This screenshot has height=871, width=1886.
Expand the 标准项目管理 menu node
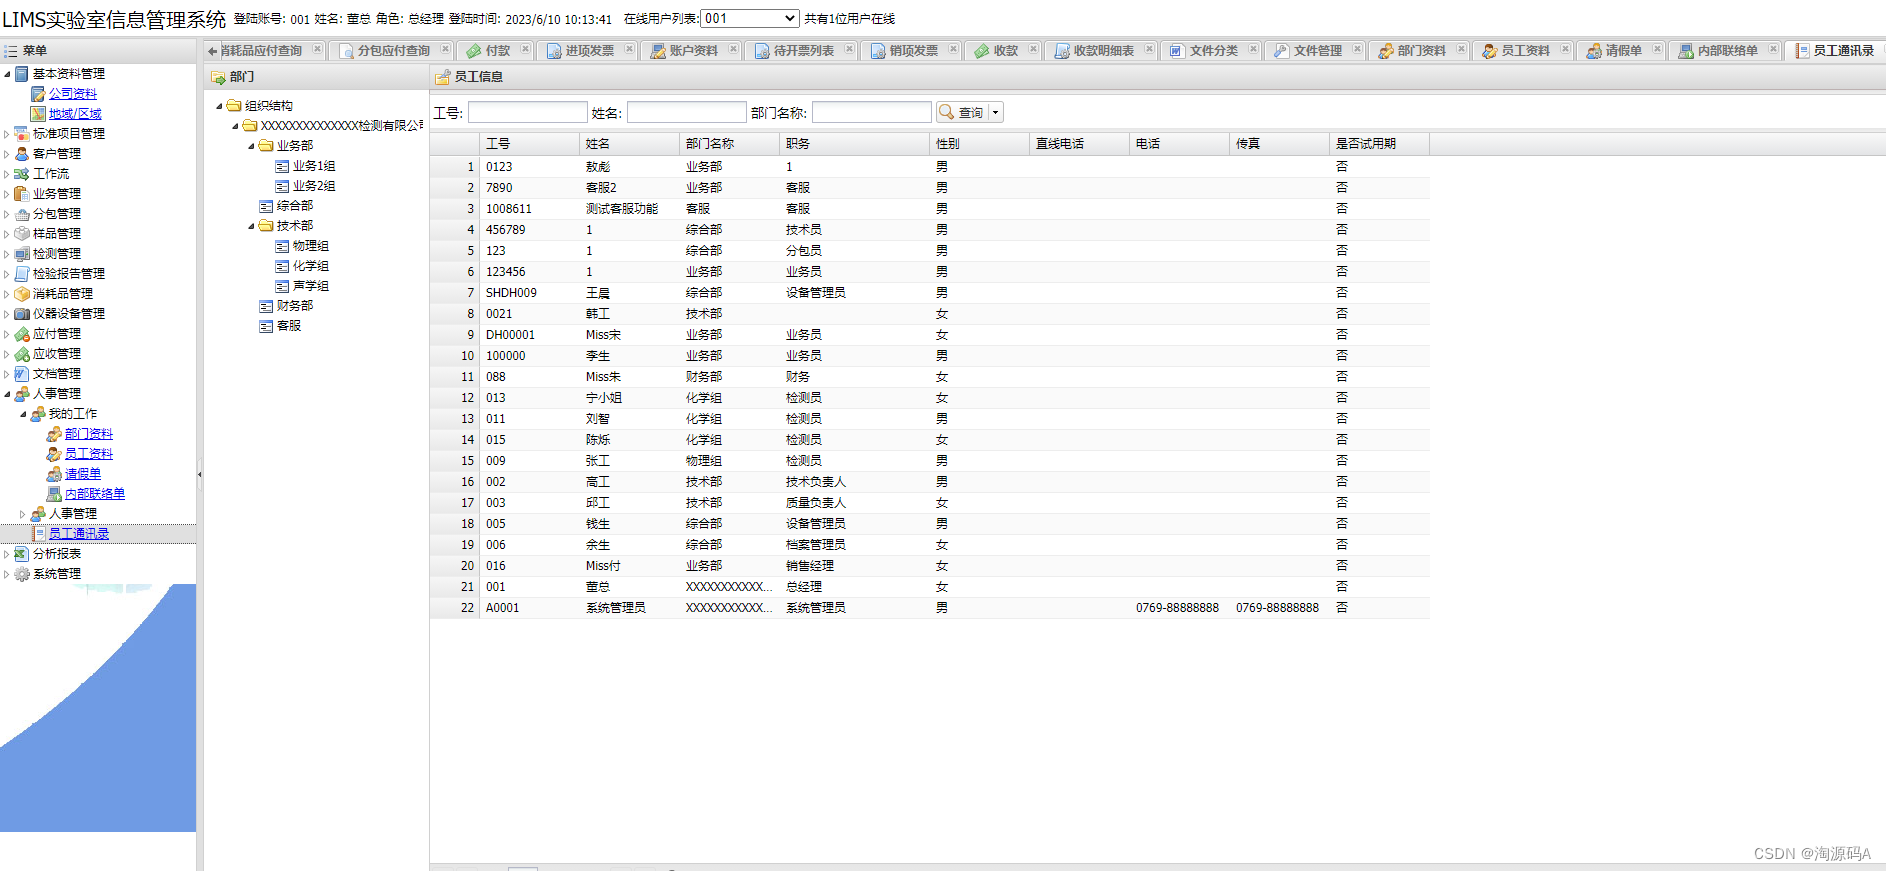8,134
